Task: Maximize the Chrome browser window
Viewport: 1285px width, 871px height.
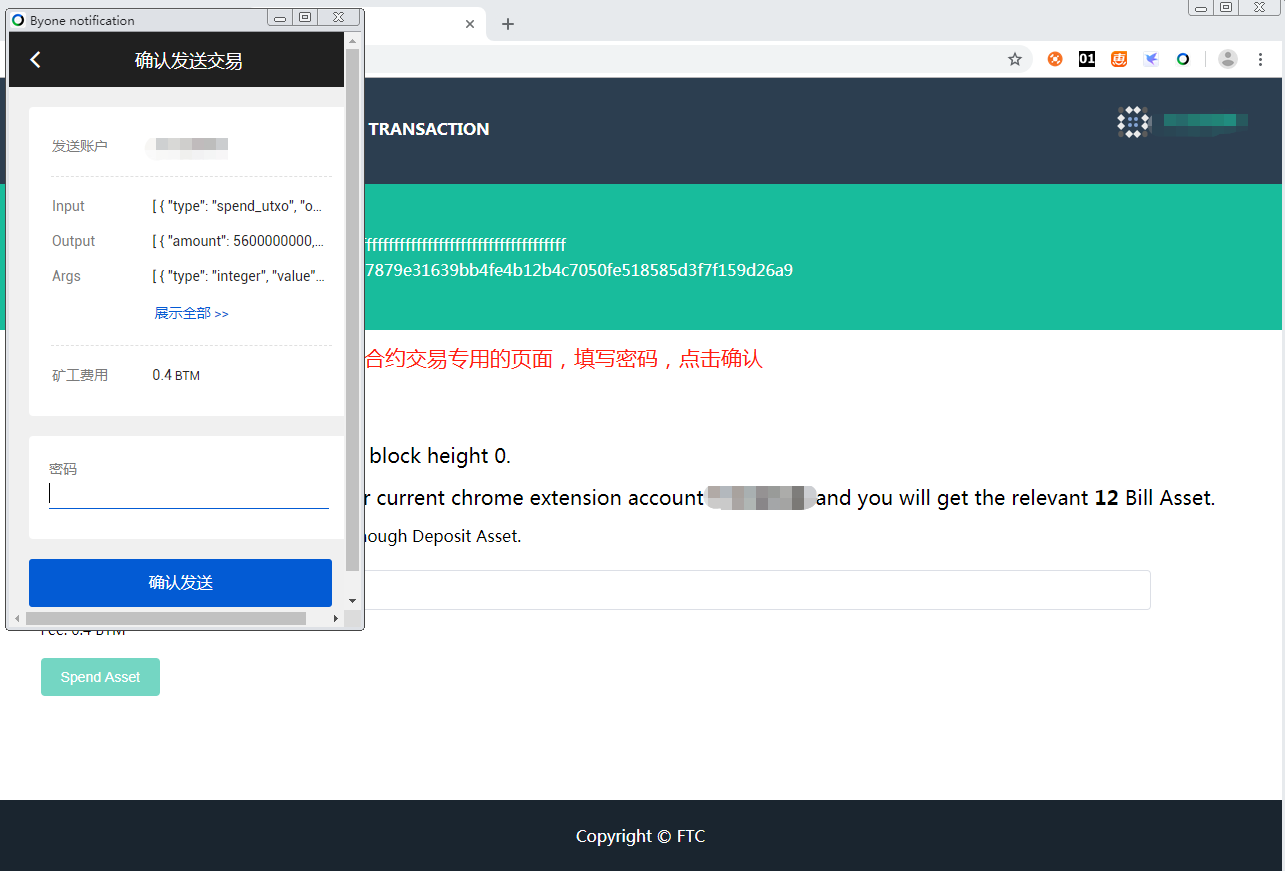Action: (x=1225, y=7)
